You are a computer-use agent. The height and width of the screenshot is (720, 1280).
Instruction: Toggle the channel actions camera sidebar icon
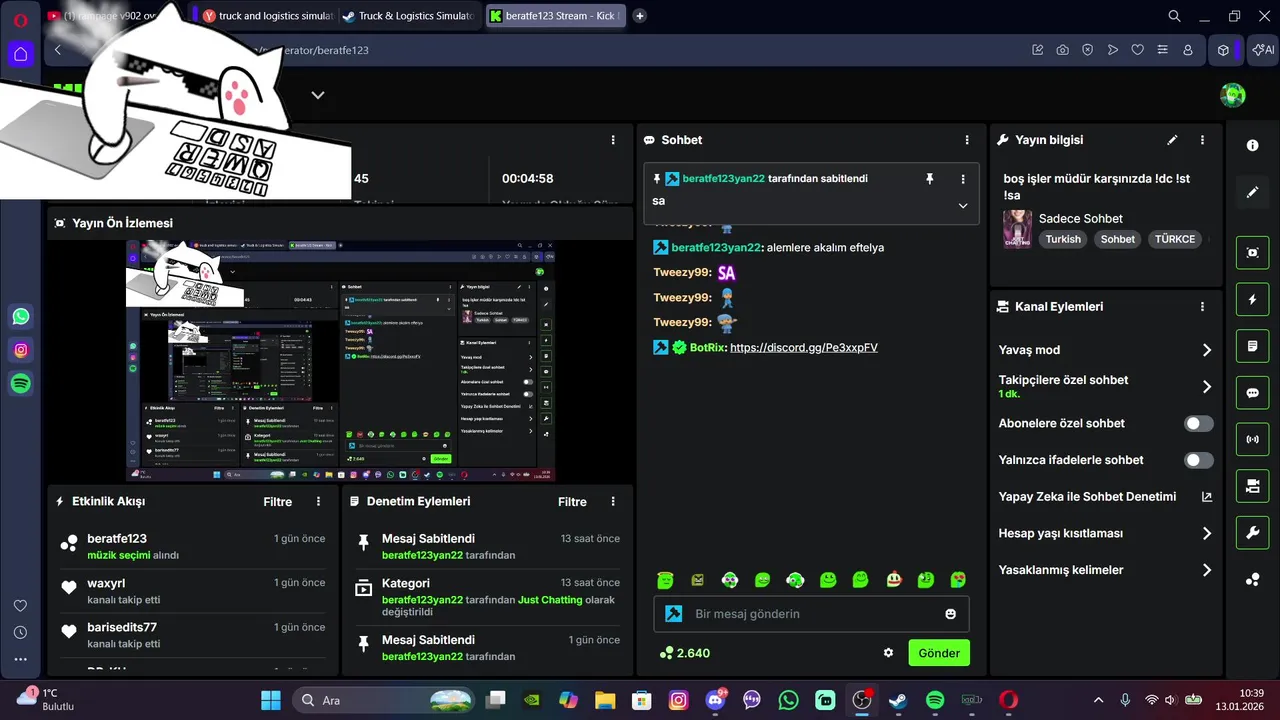tap(1252, 486)
